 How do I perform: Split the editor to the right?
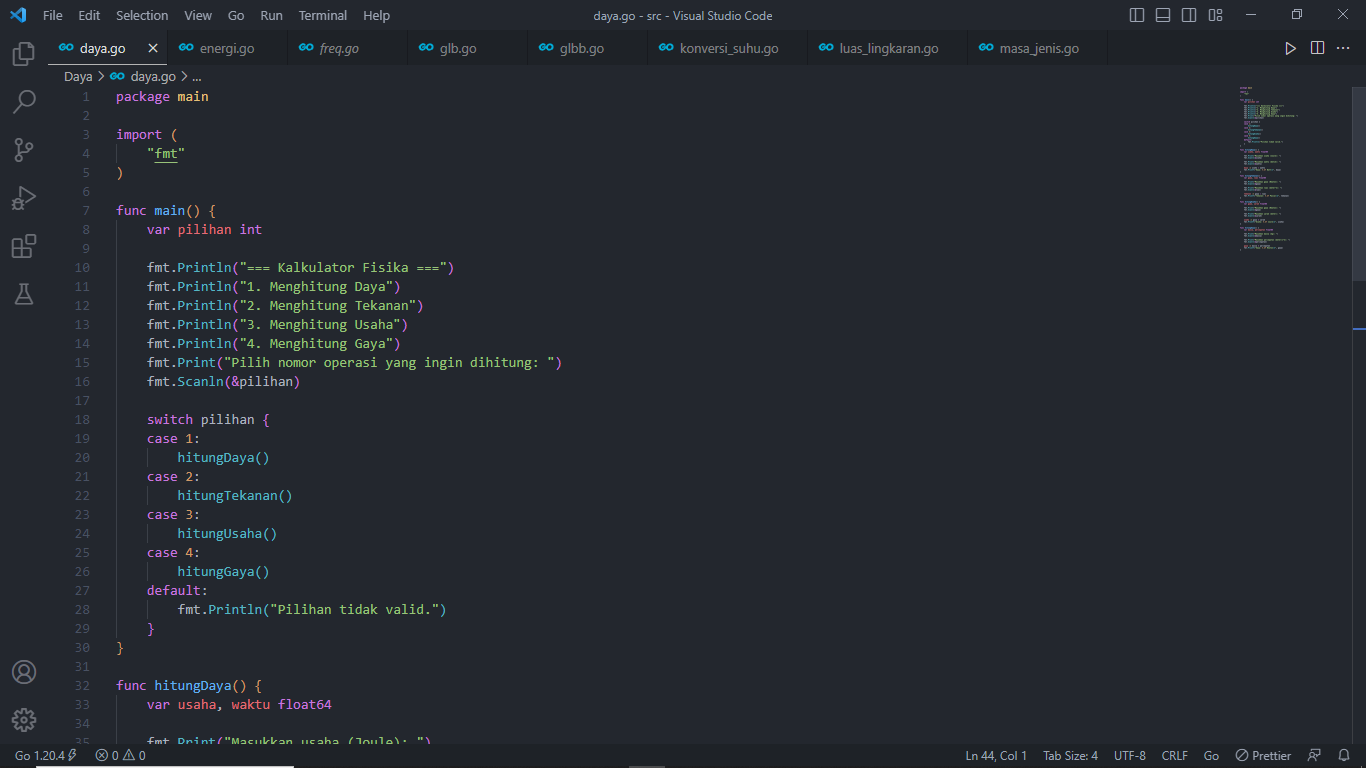point(1317,48)
